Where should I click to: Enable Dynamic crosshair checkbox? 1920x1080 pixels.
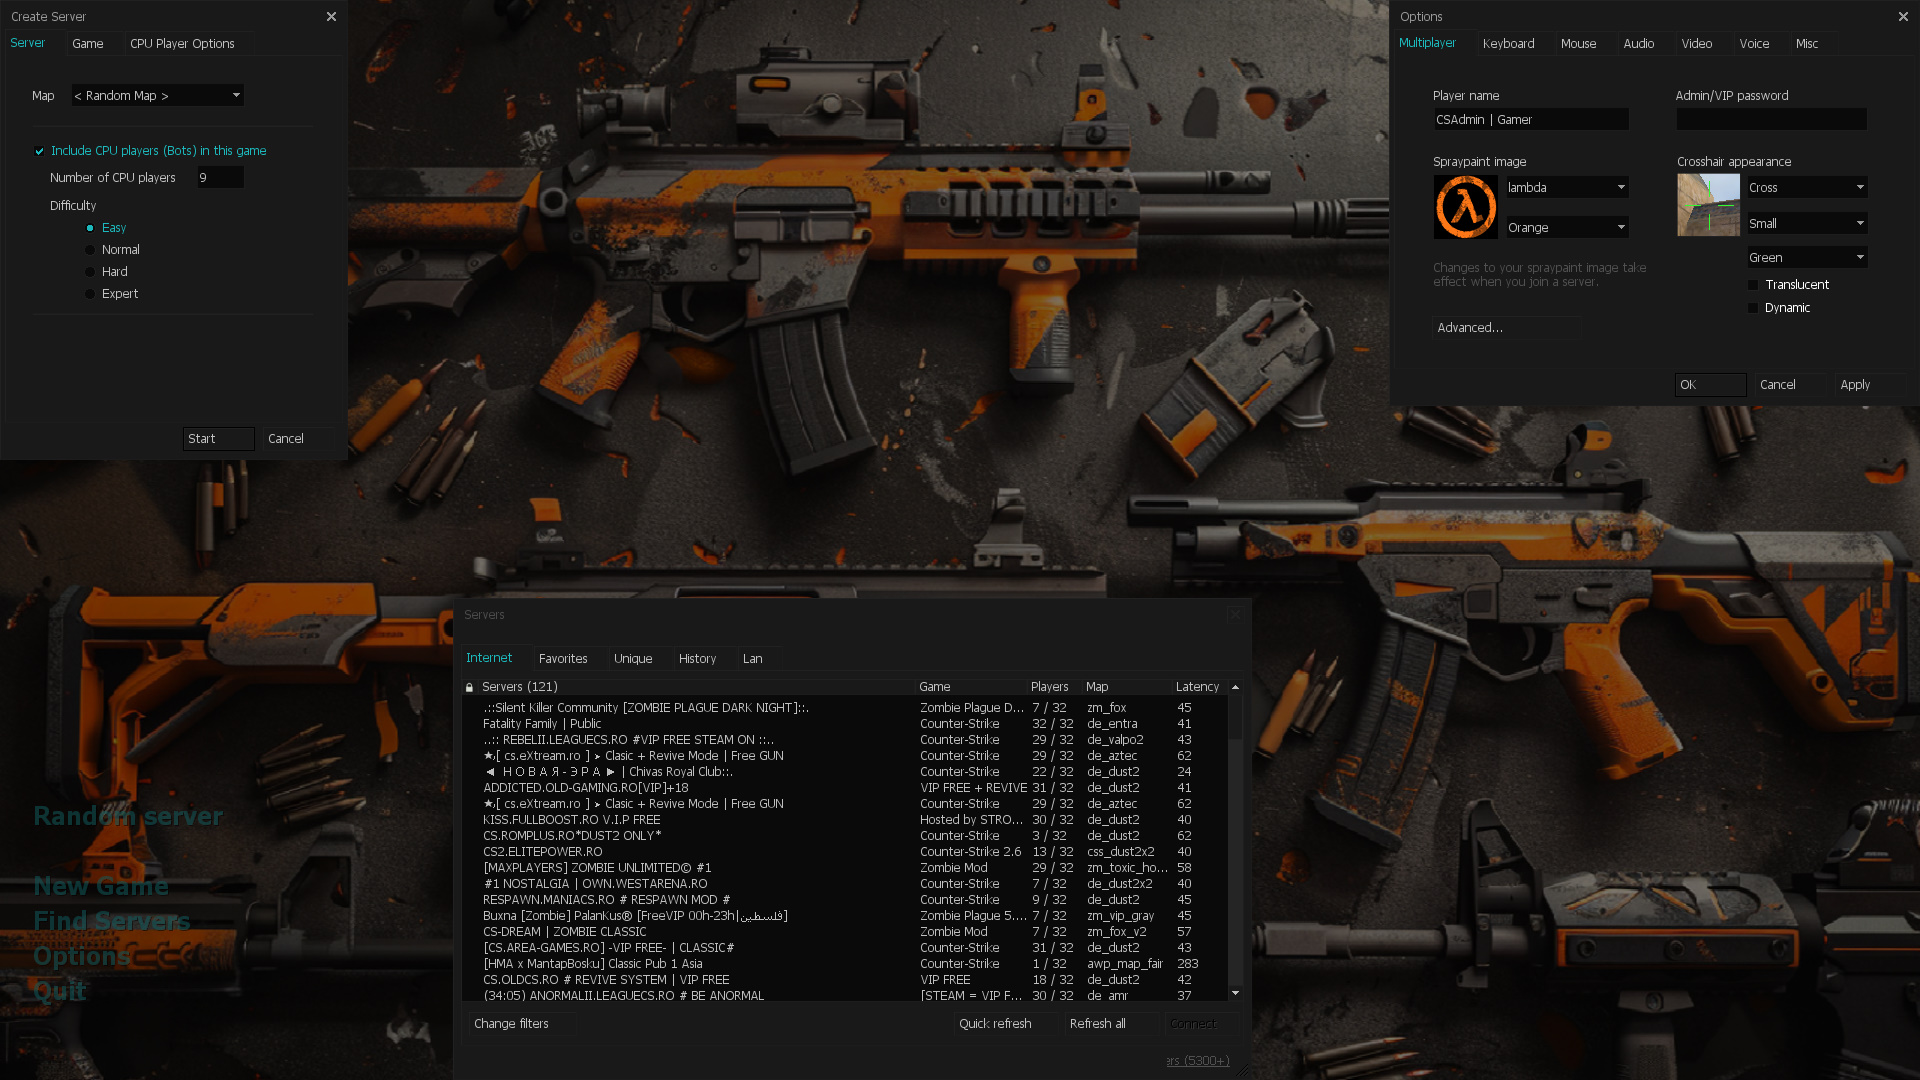click(x=1752, y=308)
